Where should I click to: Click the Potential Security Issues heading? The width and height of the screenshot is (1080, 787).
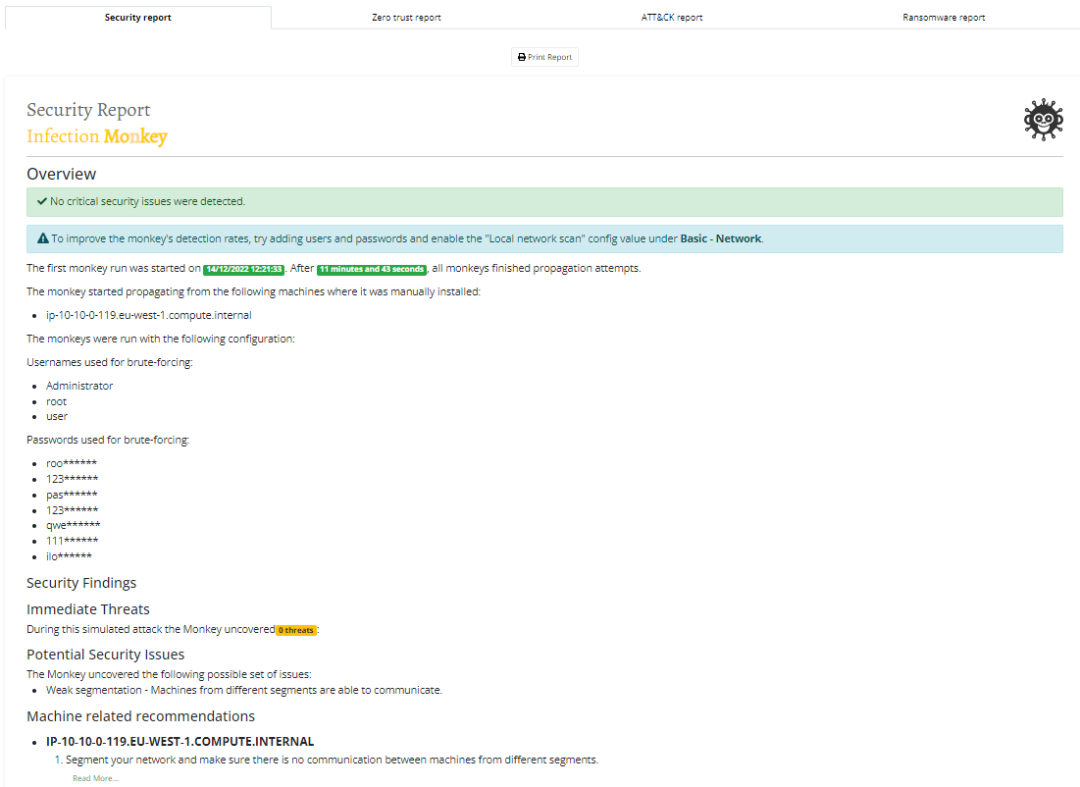[x=105, y=655]
